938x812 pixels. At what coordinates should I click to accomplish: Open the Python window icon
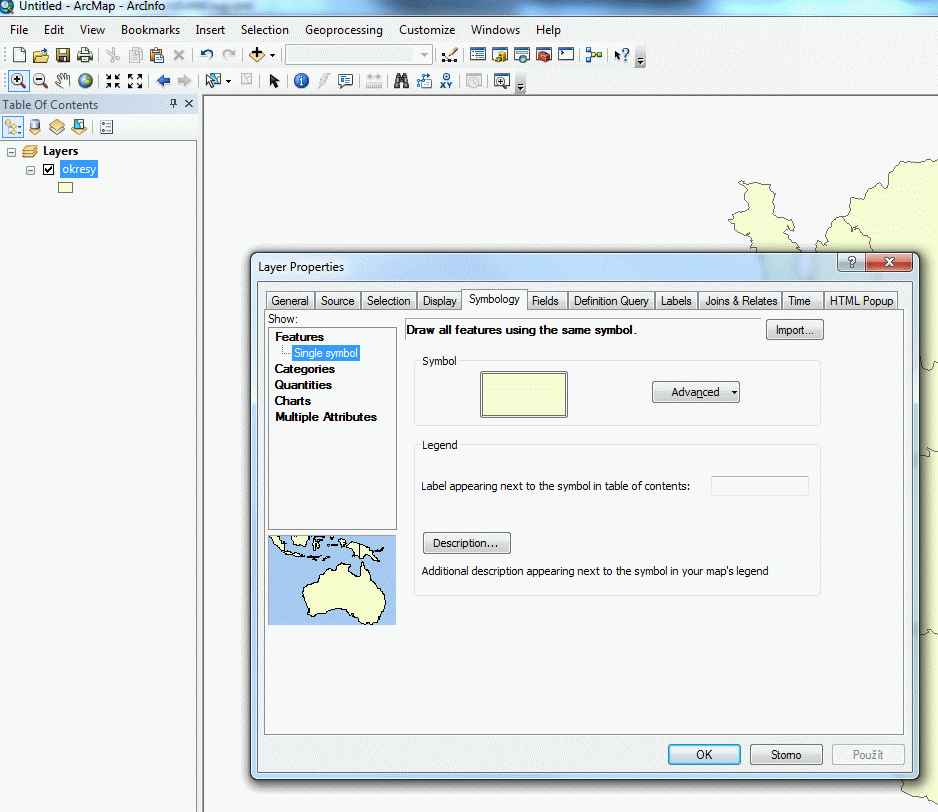click(x=565, y=55)
